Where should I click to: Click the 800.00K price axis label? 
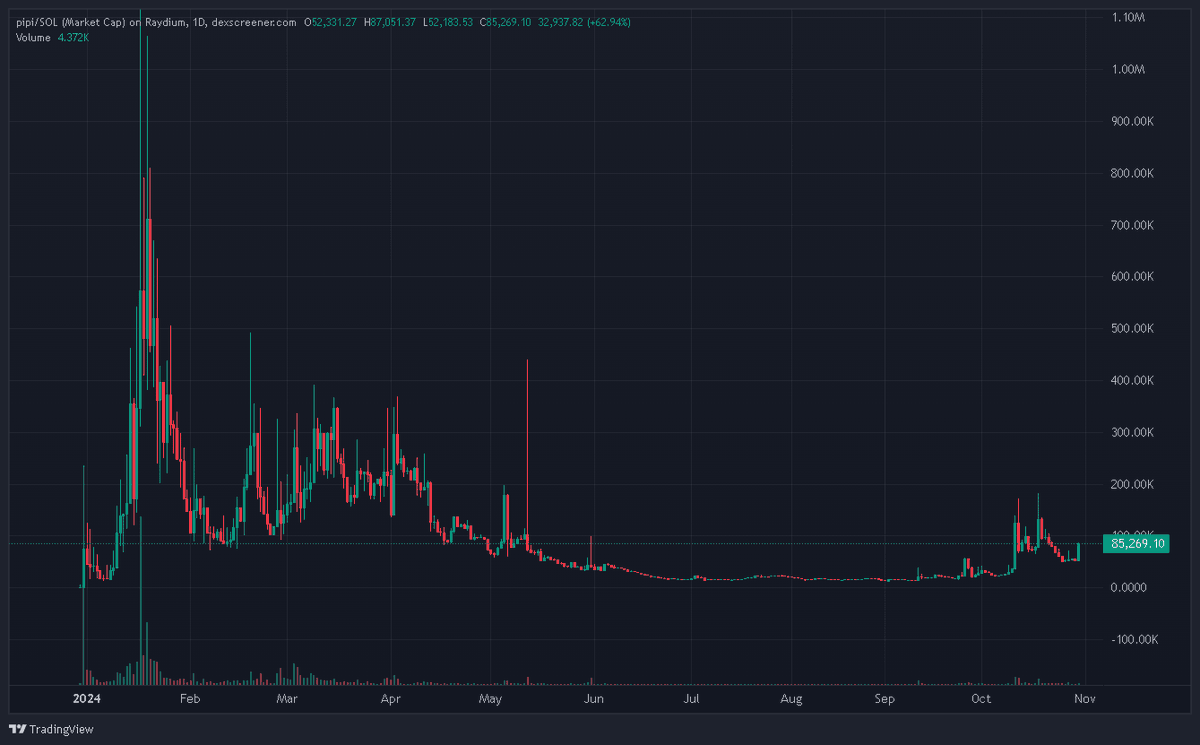(1131, 174)
